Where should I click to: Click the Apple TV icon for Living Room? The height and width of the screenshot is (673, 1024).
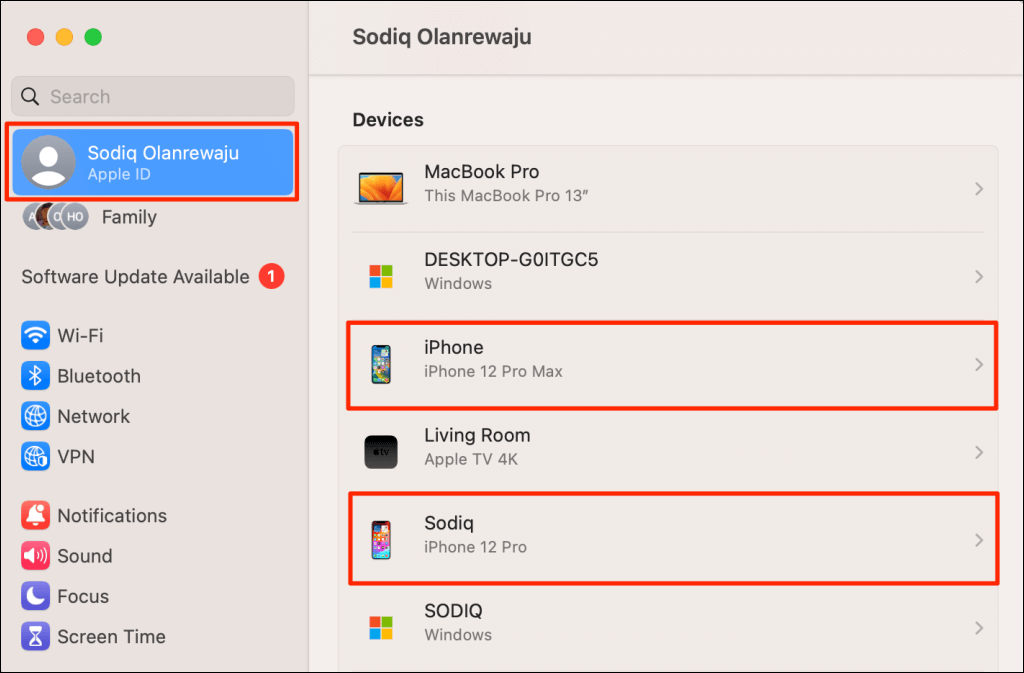381,452
